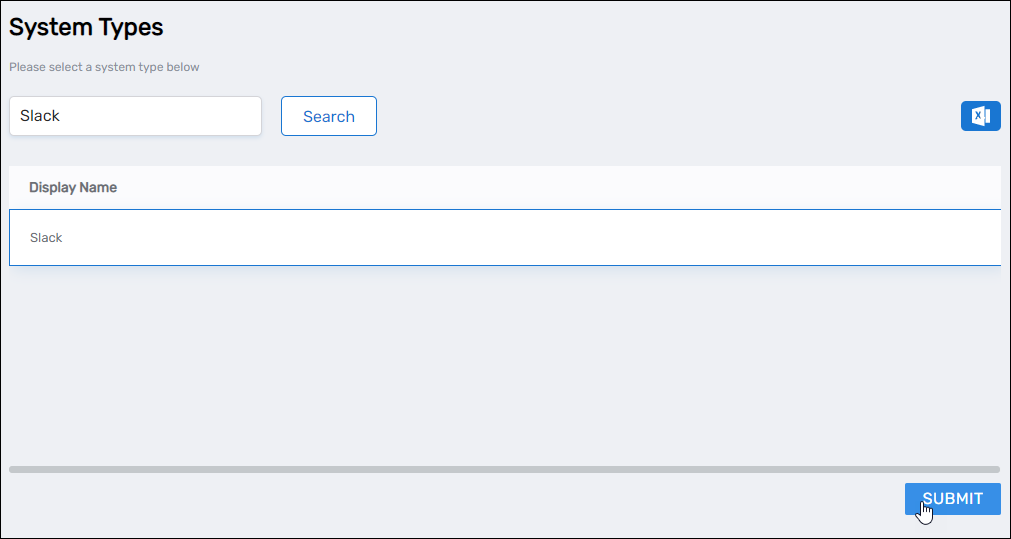
Task: Run the search for Slack
Action: [328, 116]
